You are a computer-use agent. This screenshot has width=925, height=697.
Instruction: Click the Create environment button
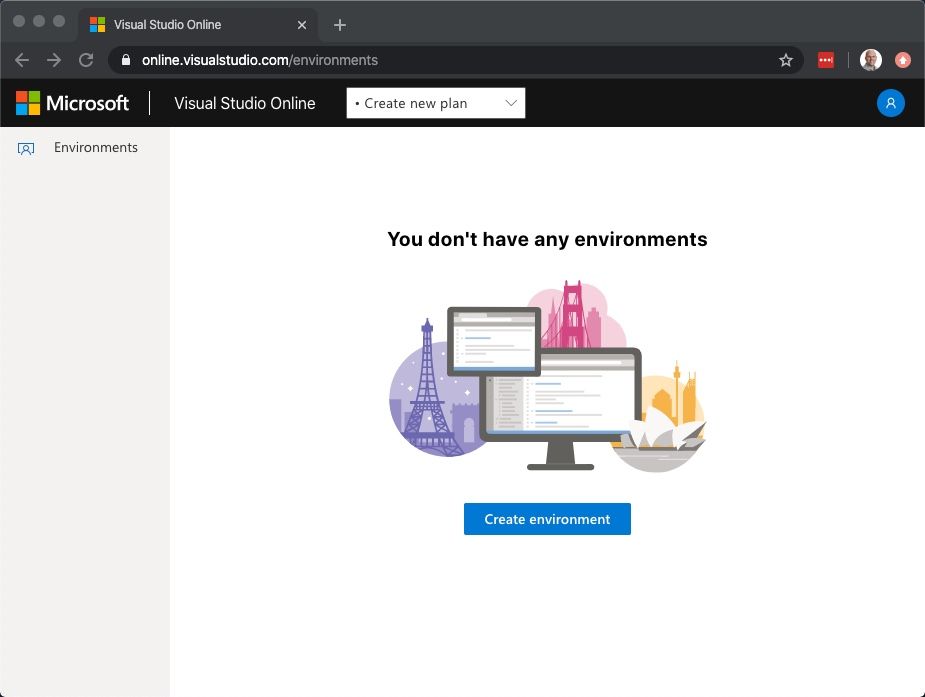point(547,519)
